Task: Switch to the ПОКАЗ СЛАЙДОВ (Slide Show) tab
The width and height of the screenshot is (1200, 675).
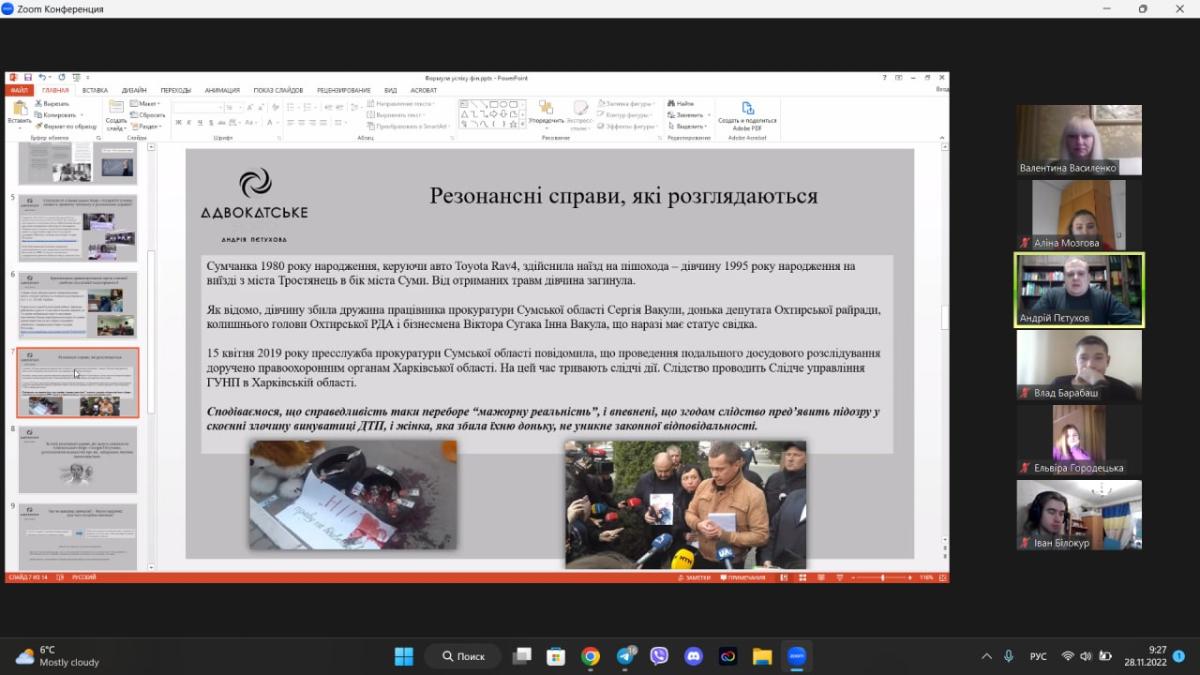Action: pos(278,90)
